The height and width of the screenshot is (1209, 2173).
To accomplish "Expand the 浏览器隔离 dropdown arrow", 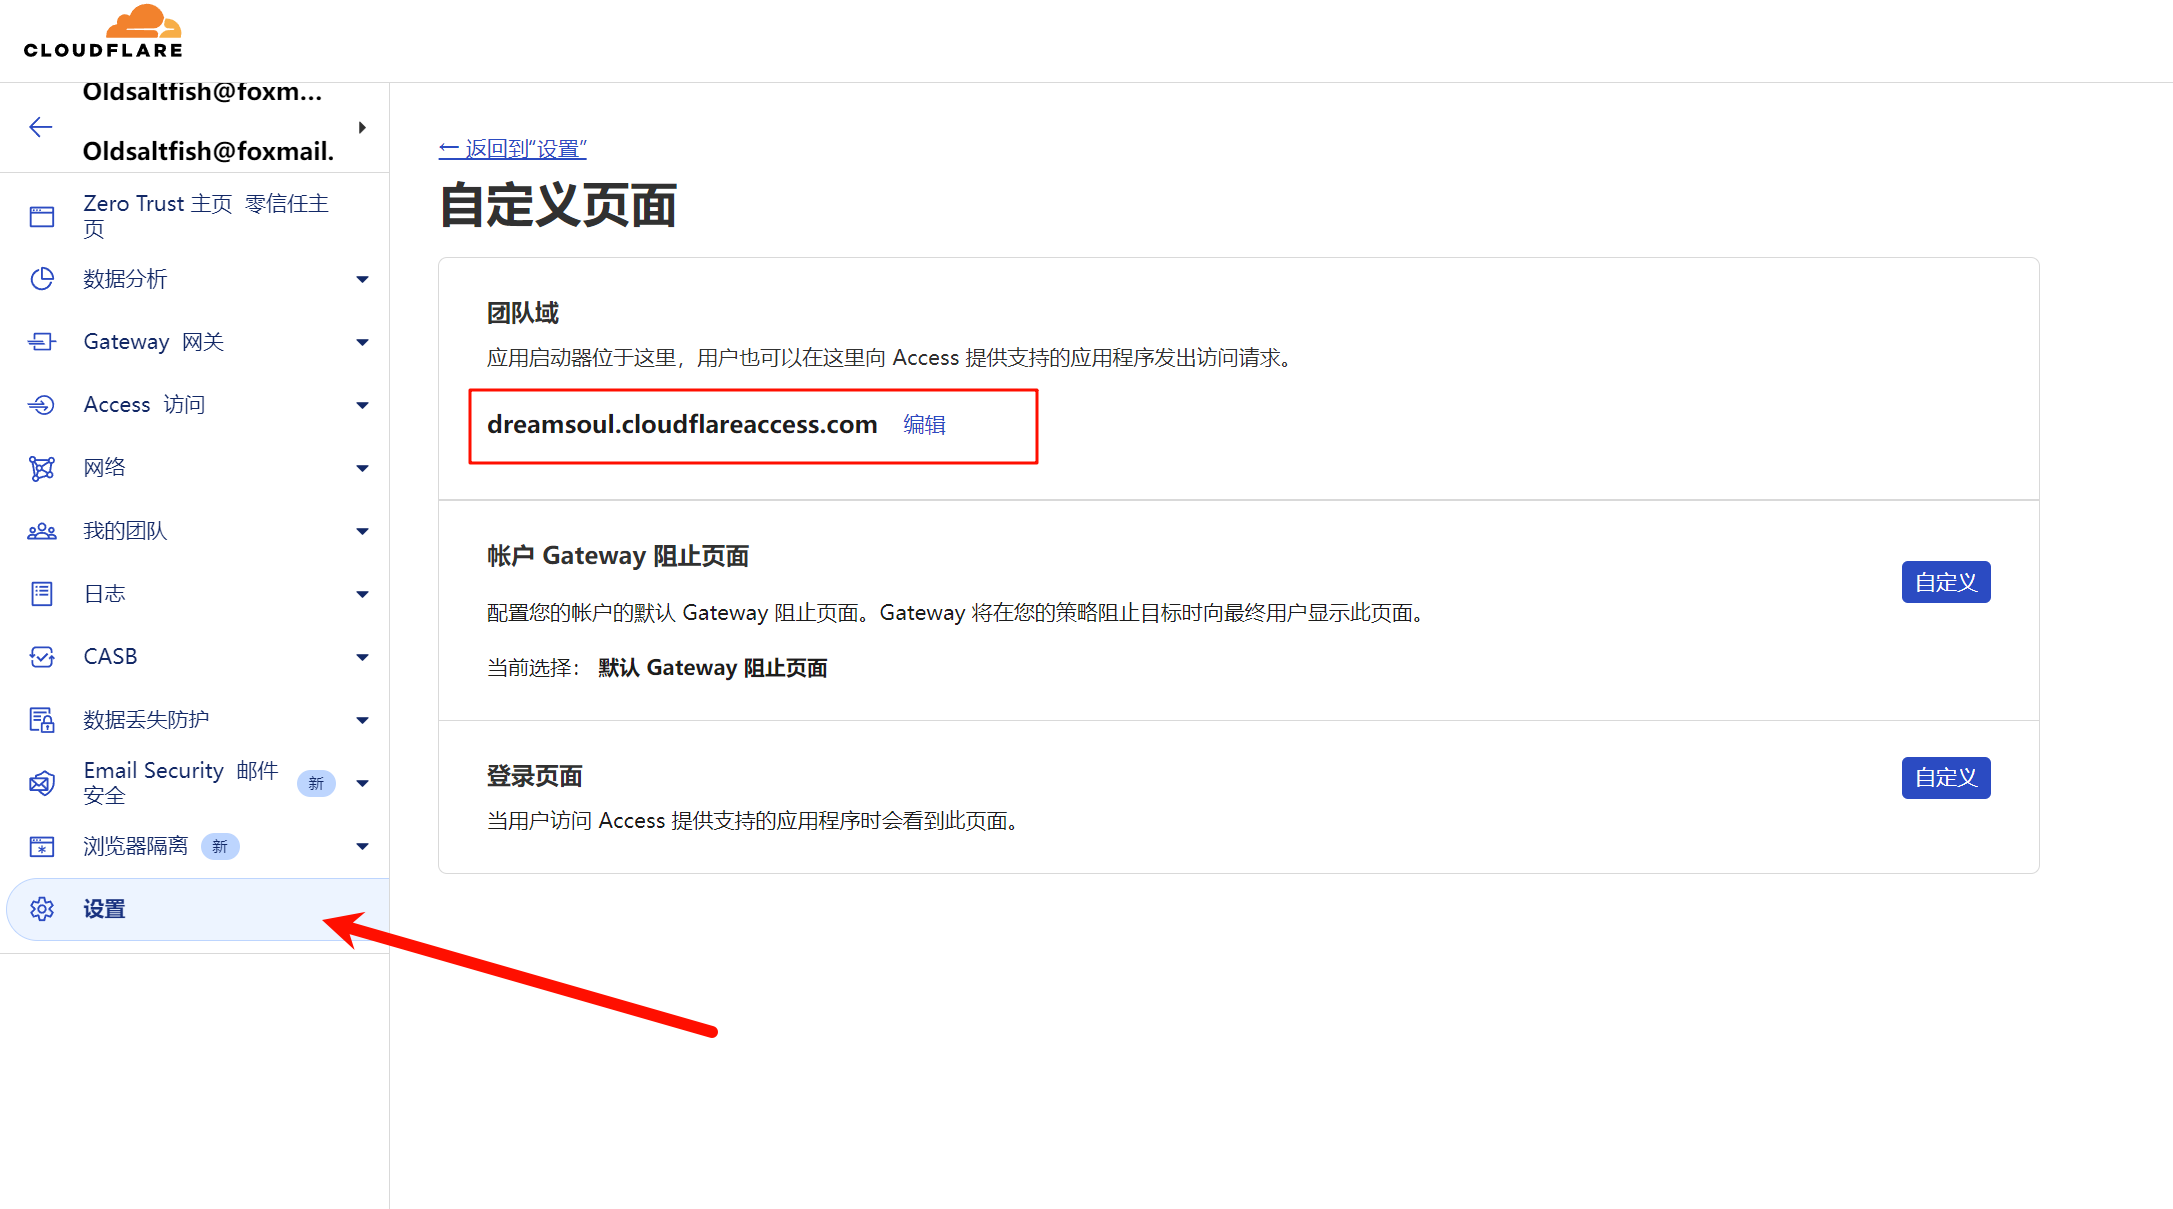I will point(362,846).
